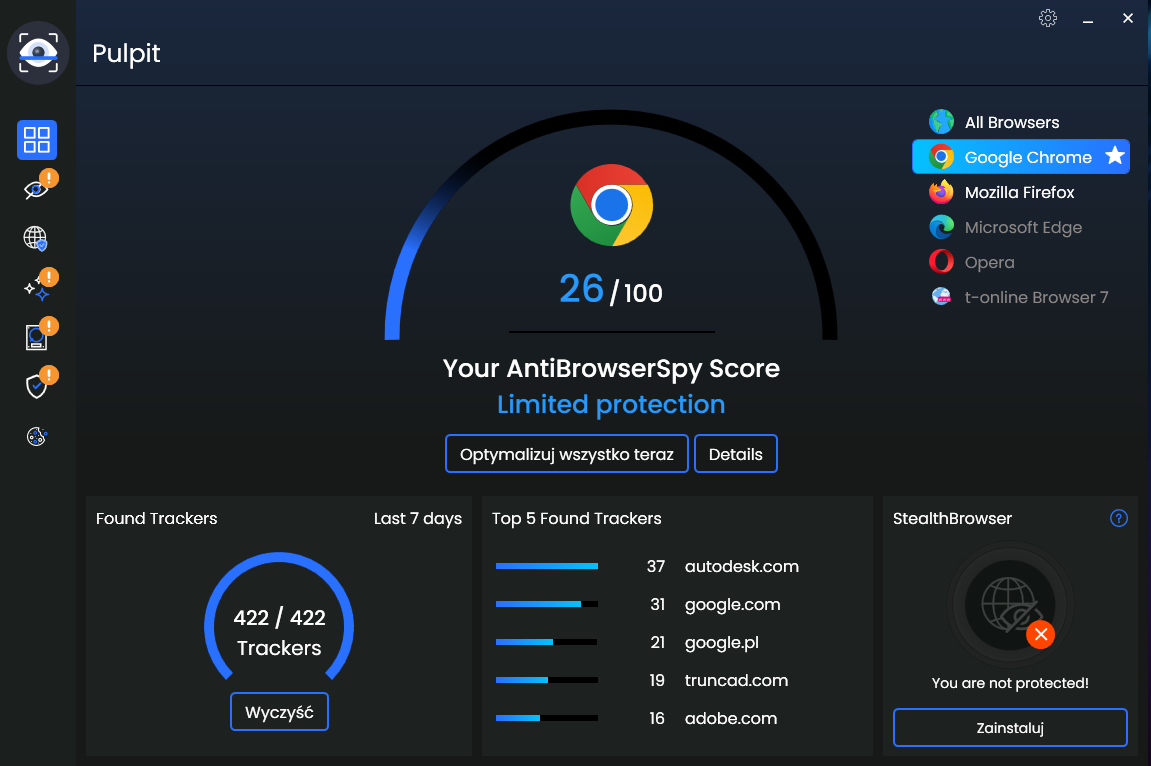
Task: Click the Pulpit page title
Action: (x=126, y=54)
